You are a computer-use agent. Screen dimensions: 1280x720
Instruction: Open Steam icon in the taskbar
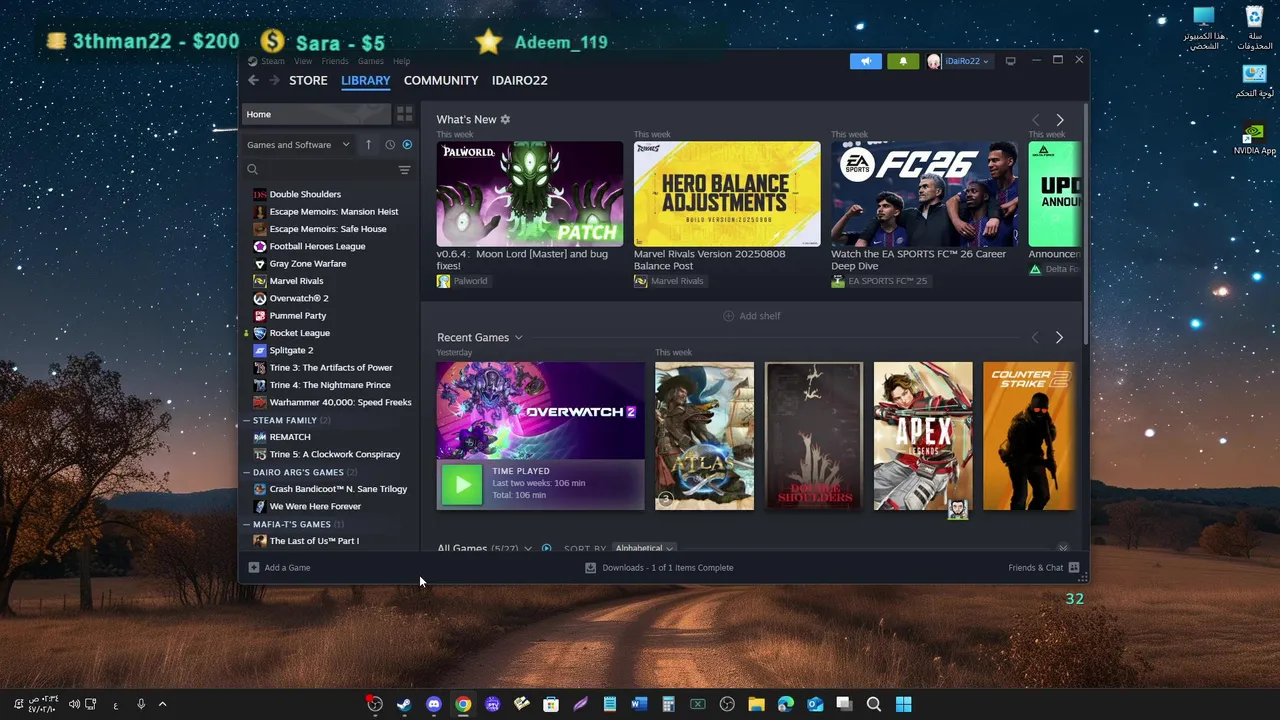pyautogui.click(x=404, y=704)
